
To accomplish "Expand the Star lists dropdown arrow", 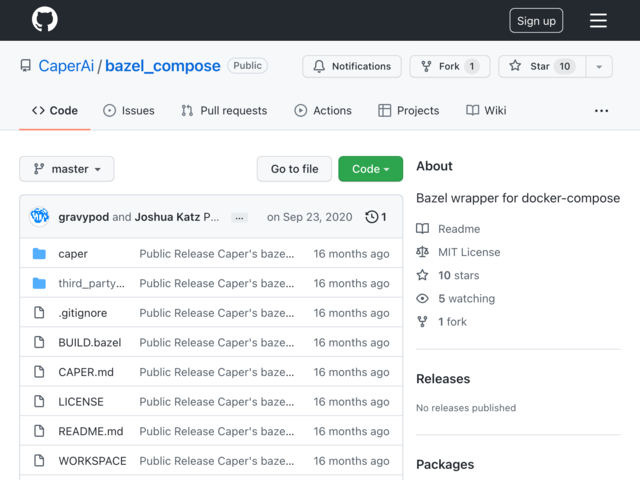I will coord(599,67).
